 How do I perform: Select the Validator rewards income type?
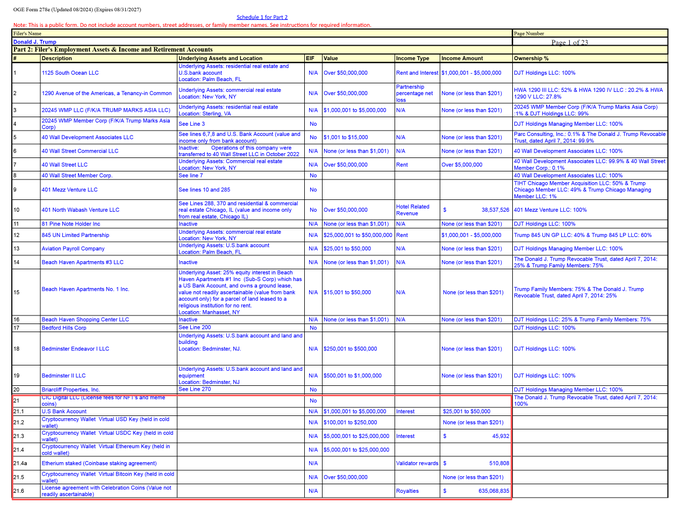click(x=417, y=464)
